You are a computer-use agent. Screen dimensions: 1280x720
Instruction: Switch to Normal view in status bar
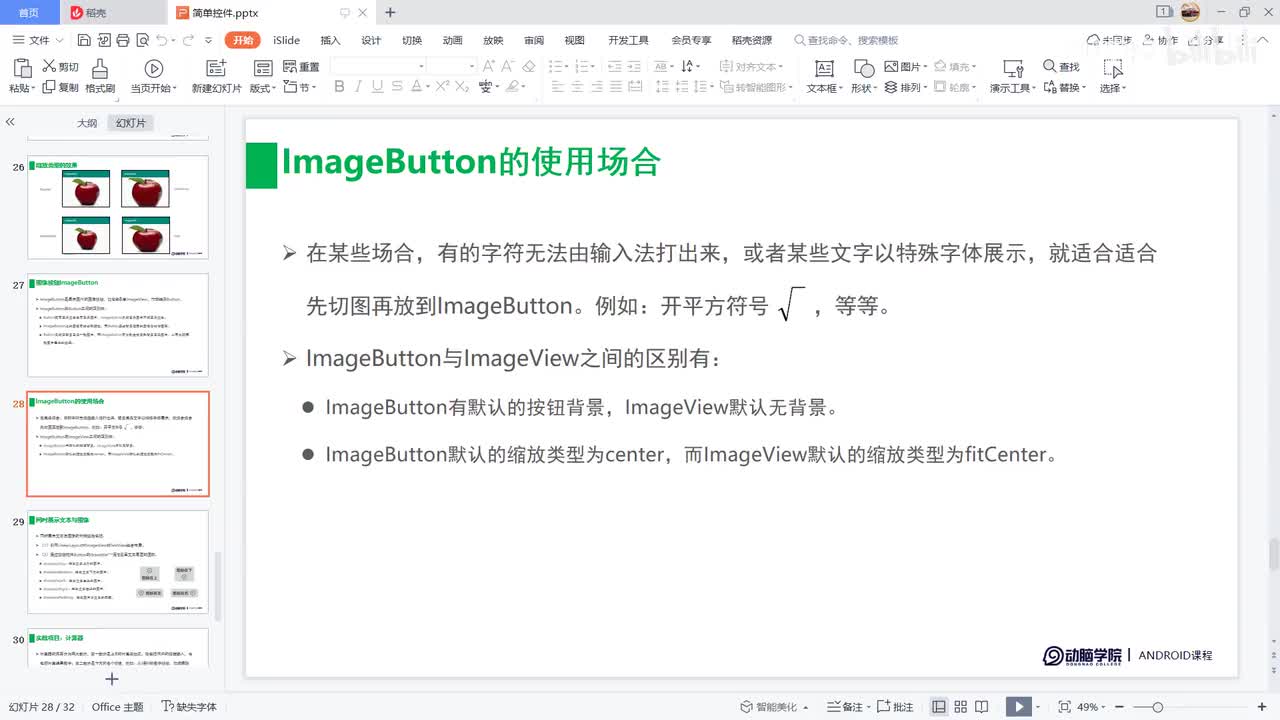pyautogui.click(x=938, y=707)
